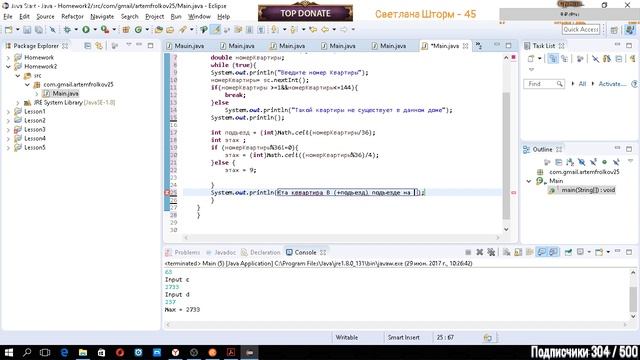Toggle Show Console on standard error

point(553,252)
